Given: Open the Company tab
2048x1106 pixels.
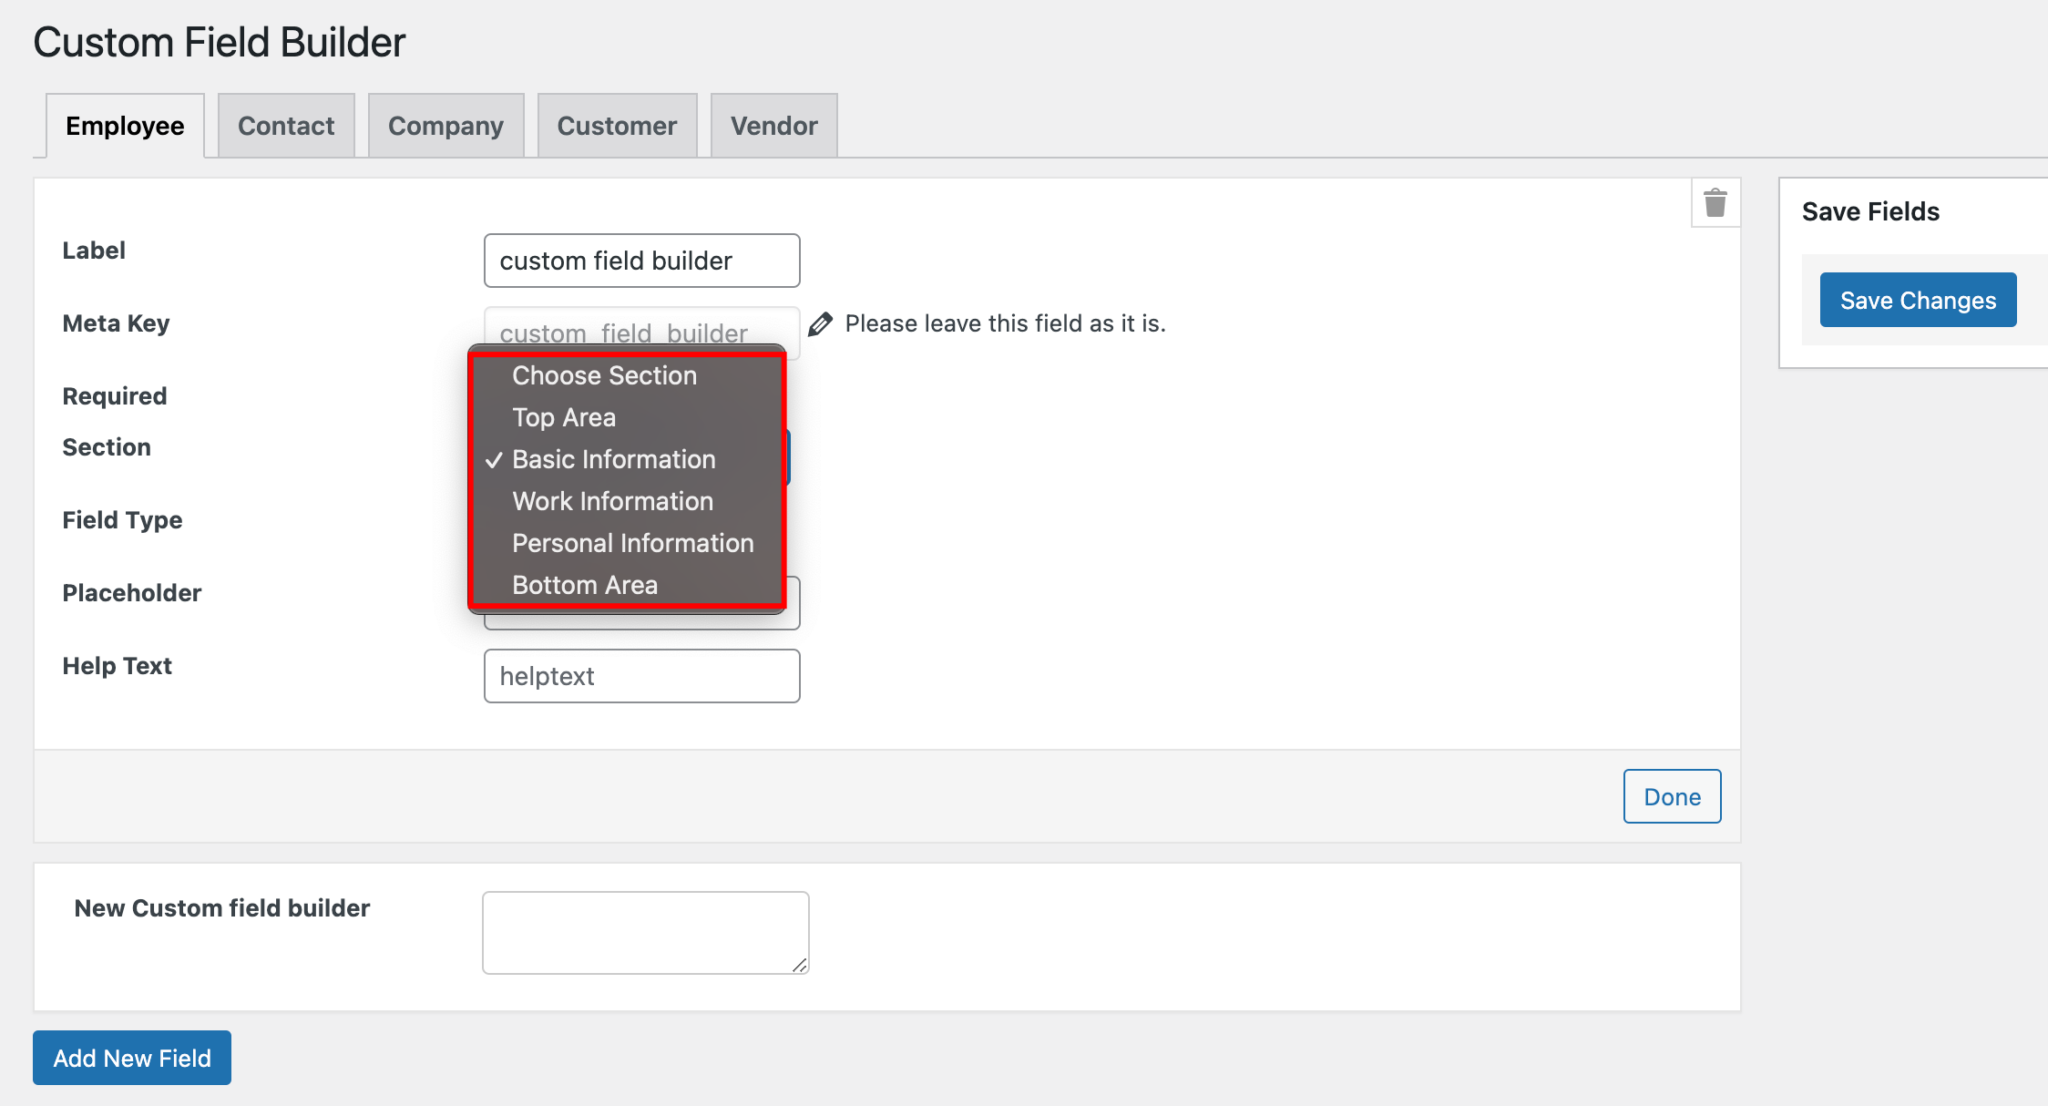Looking at the screenshot, I should click(446, 126).
